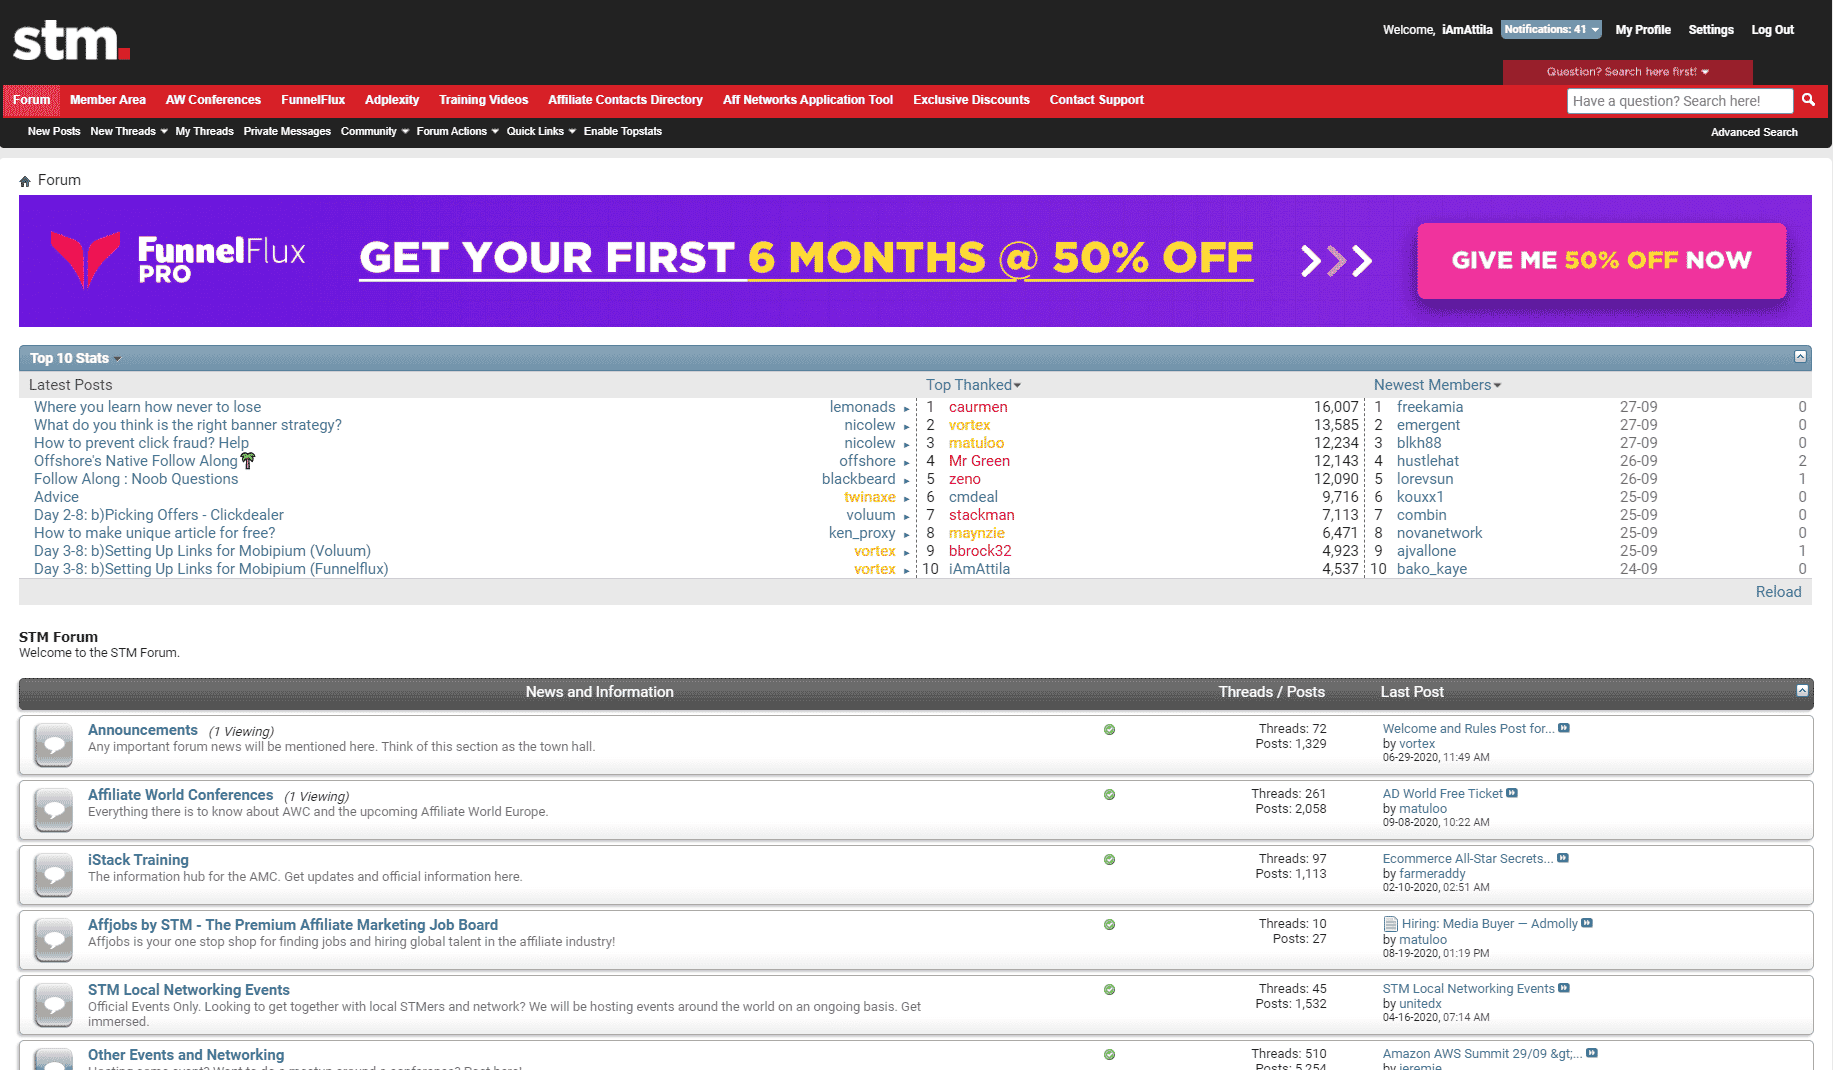Open New Posts menu item

coord(54,131)
